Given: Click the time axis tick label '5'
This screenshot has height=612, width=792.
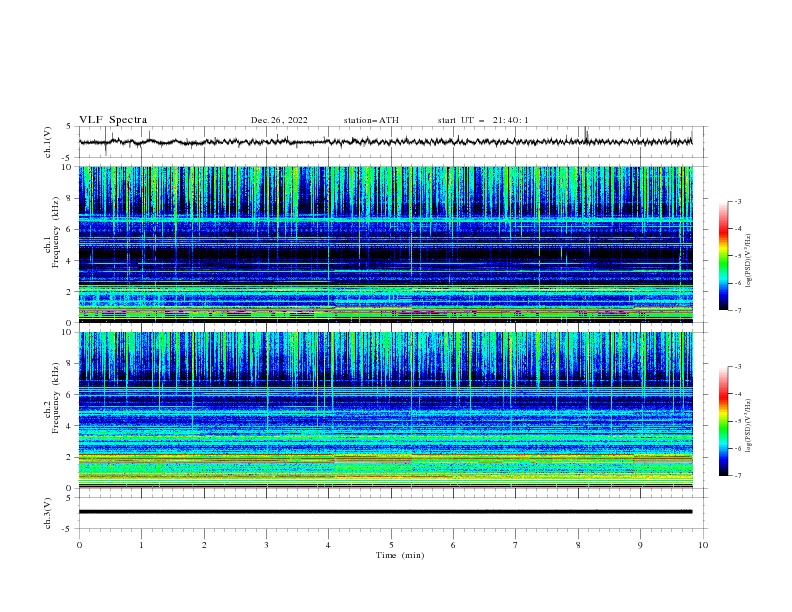Looking at the screenshot, I should pos(391,545).
